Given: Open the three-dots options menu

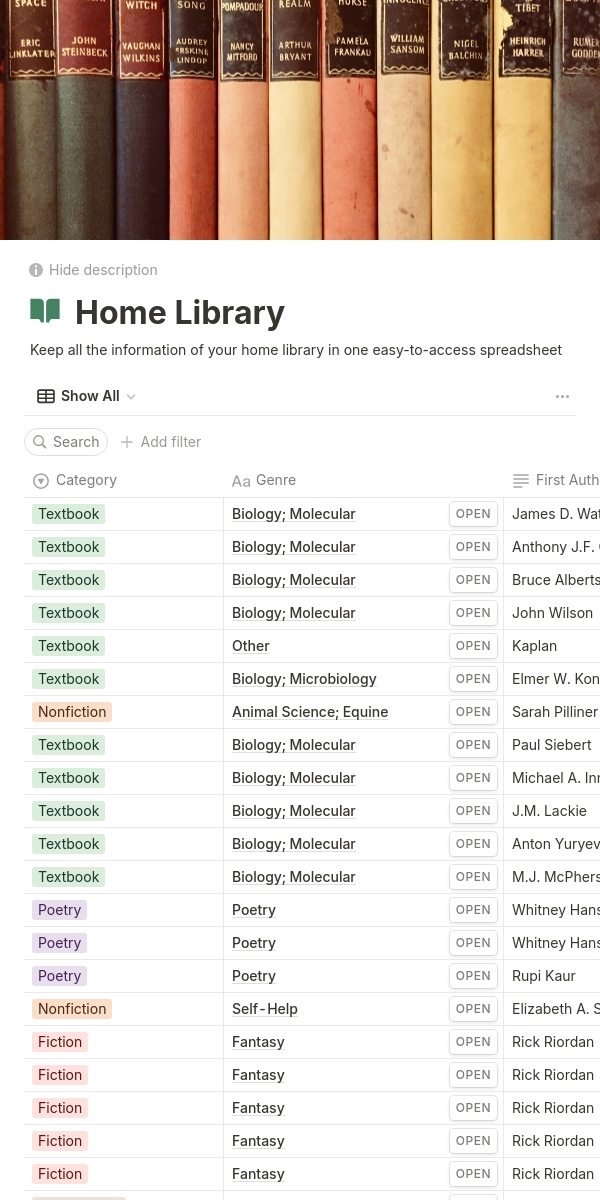Looking at the screenshot, I should [562, 397].
